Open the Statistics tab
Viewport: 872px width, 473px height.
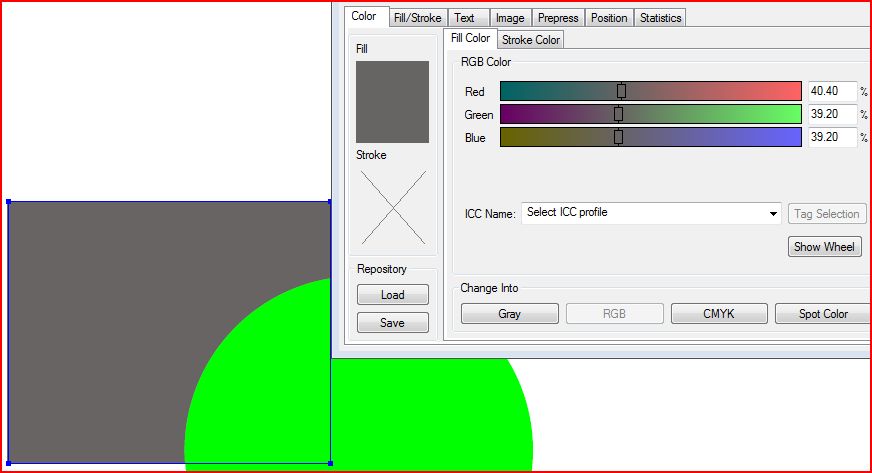tap(660, 18)
